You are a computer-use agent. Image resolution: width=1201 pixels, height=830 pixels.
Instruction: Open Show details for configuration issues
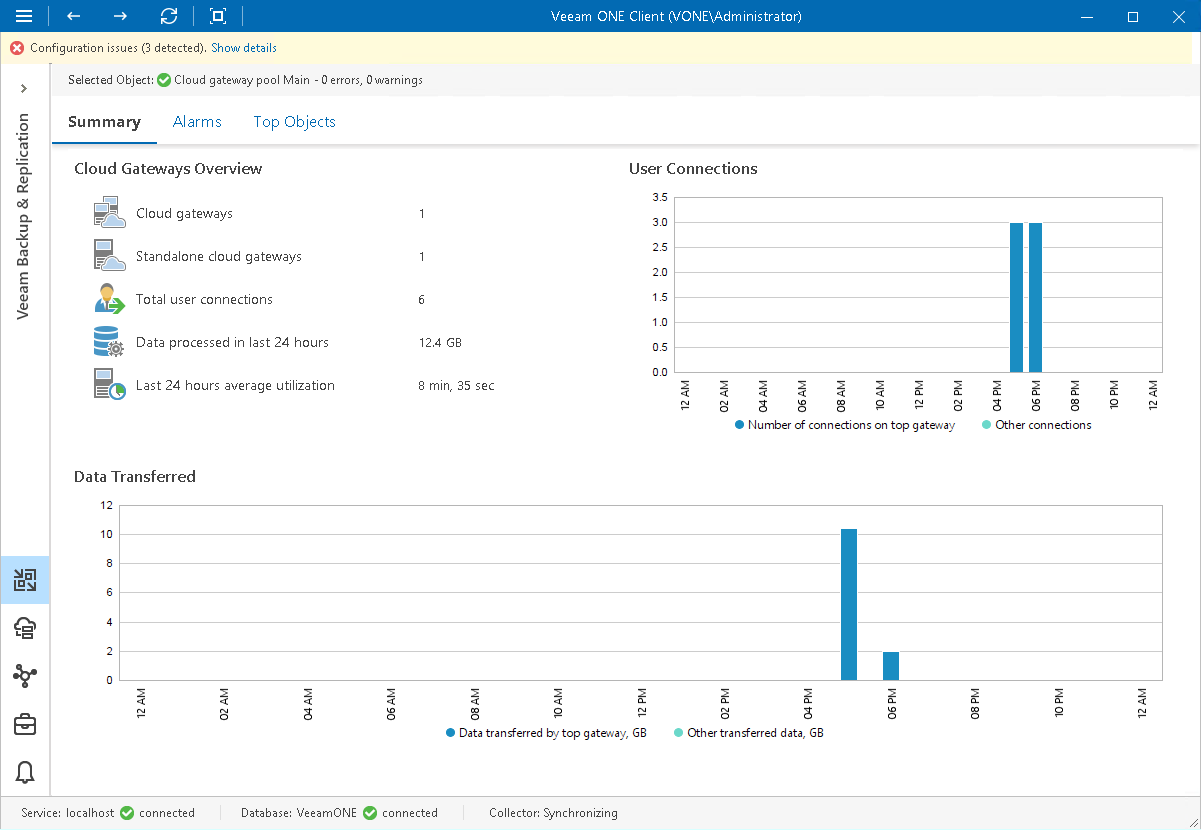click(x=243, y=47)
